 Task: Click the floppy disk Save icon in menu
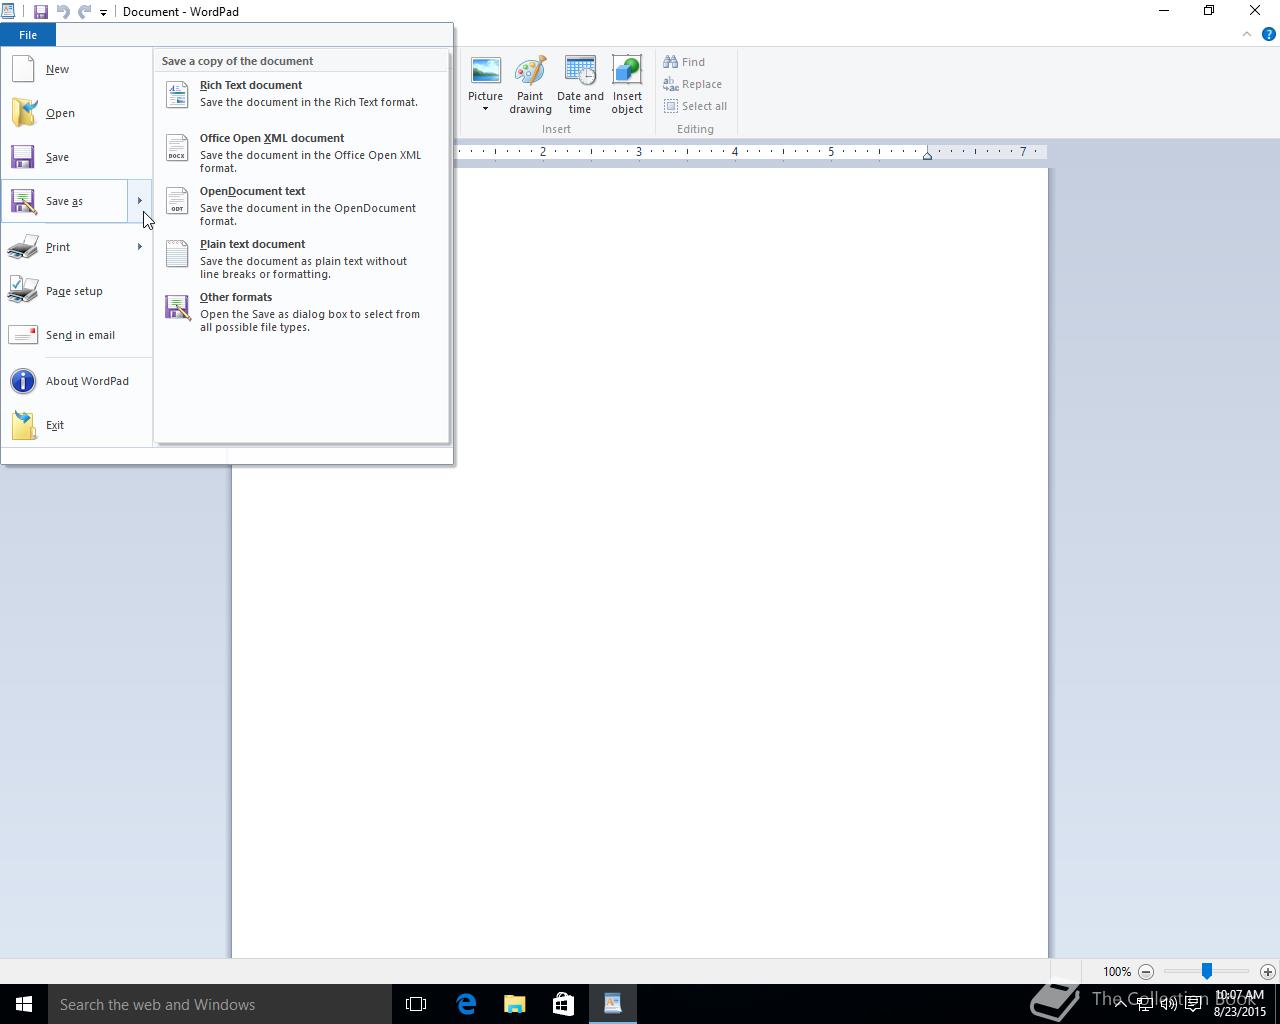click(x=23, y=157)
